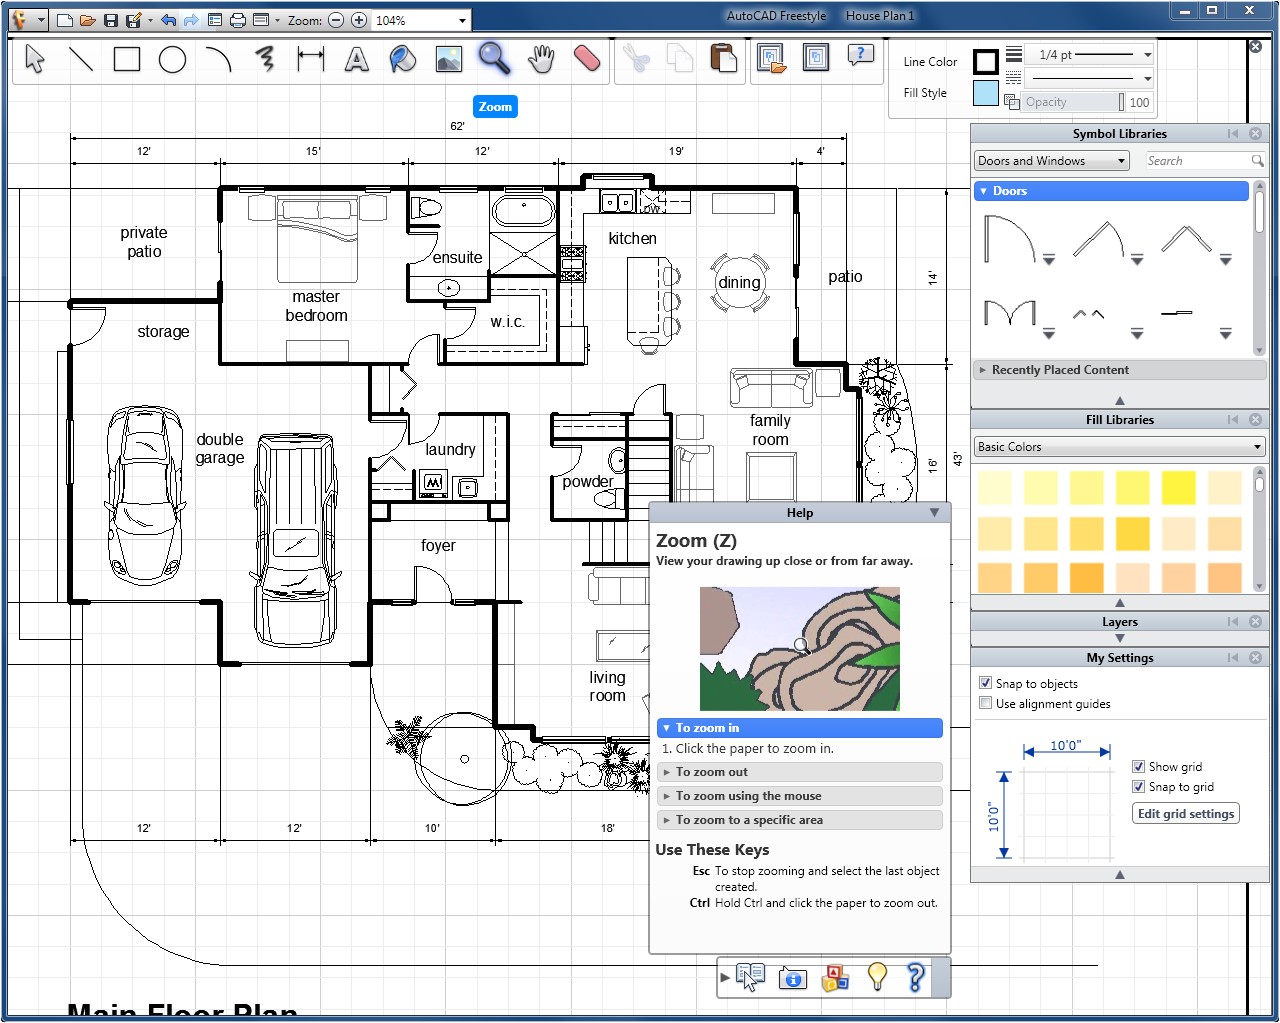Select the Rectangle tool
Image resolution: width=1280 pixels, height=1023 pixels.
coord(126,59)
